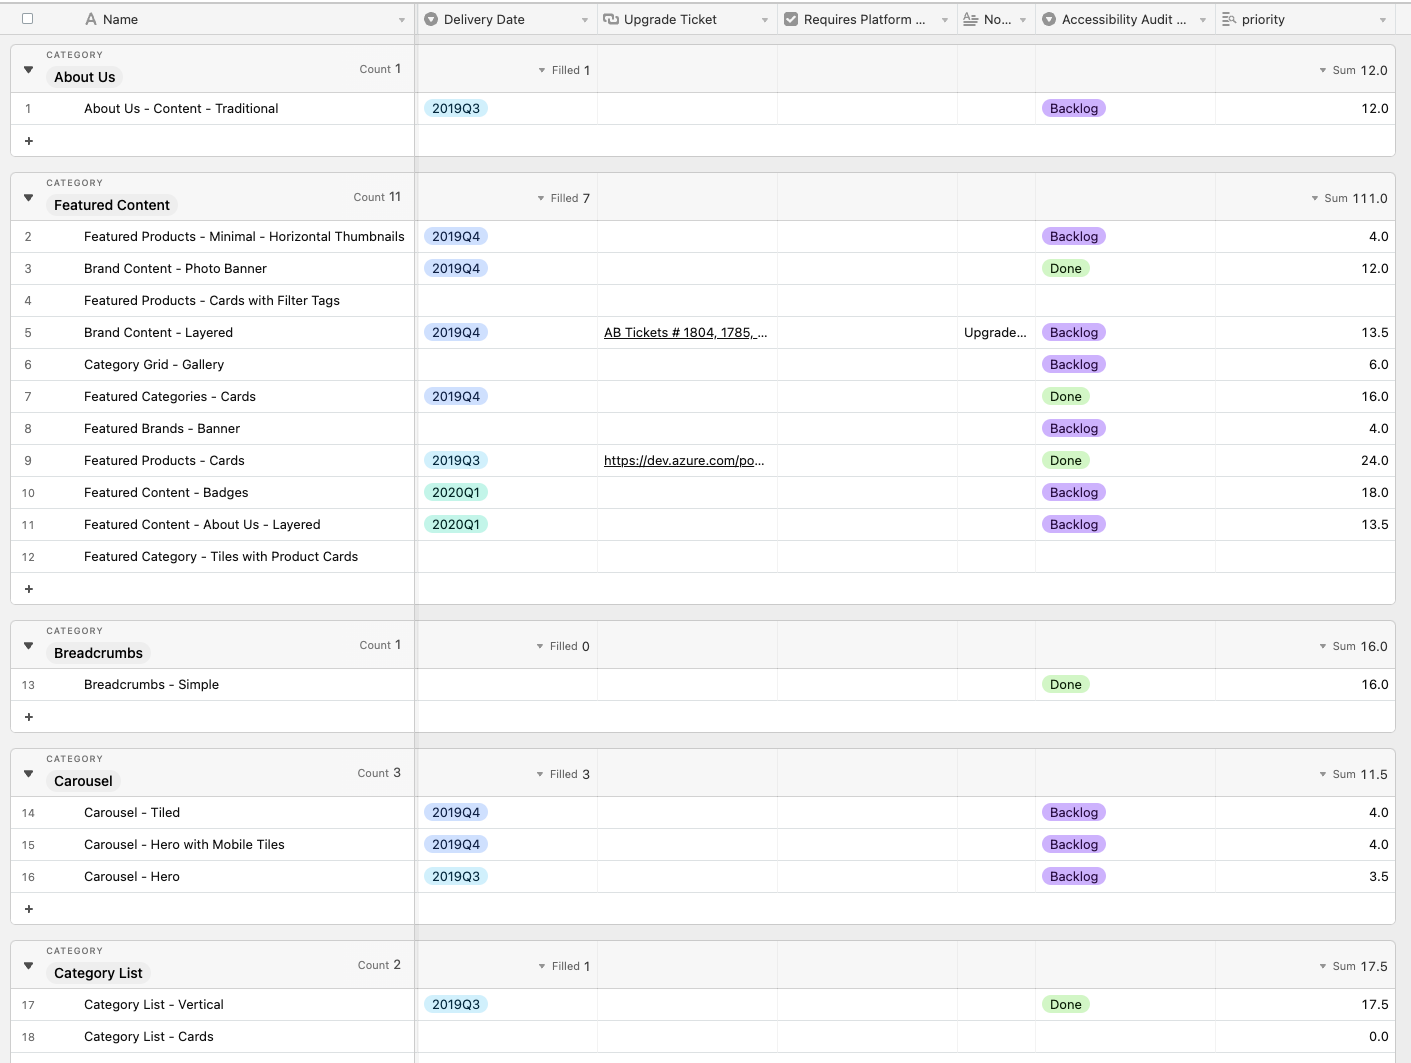Select Category Grid - Gallery record
This screenshot has width=1411, height=1063.
(x=154, y=365)
